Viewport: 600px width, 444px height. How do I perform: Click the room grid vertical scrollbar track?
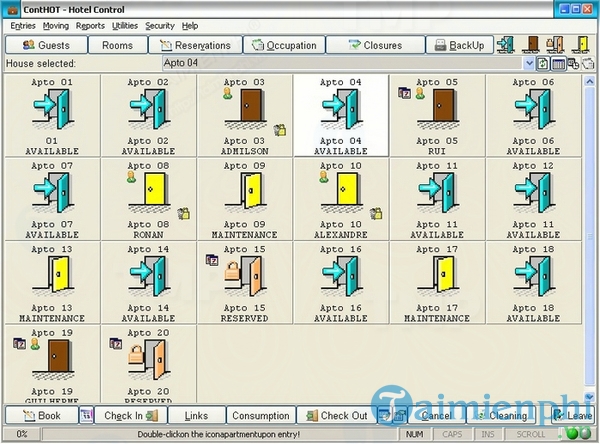click(589, 235)
